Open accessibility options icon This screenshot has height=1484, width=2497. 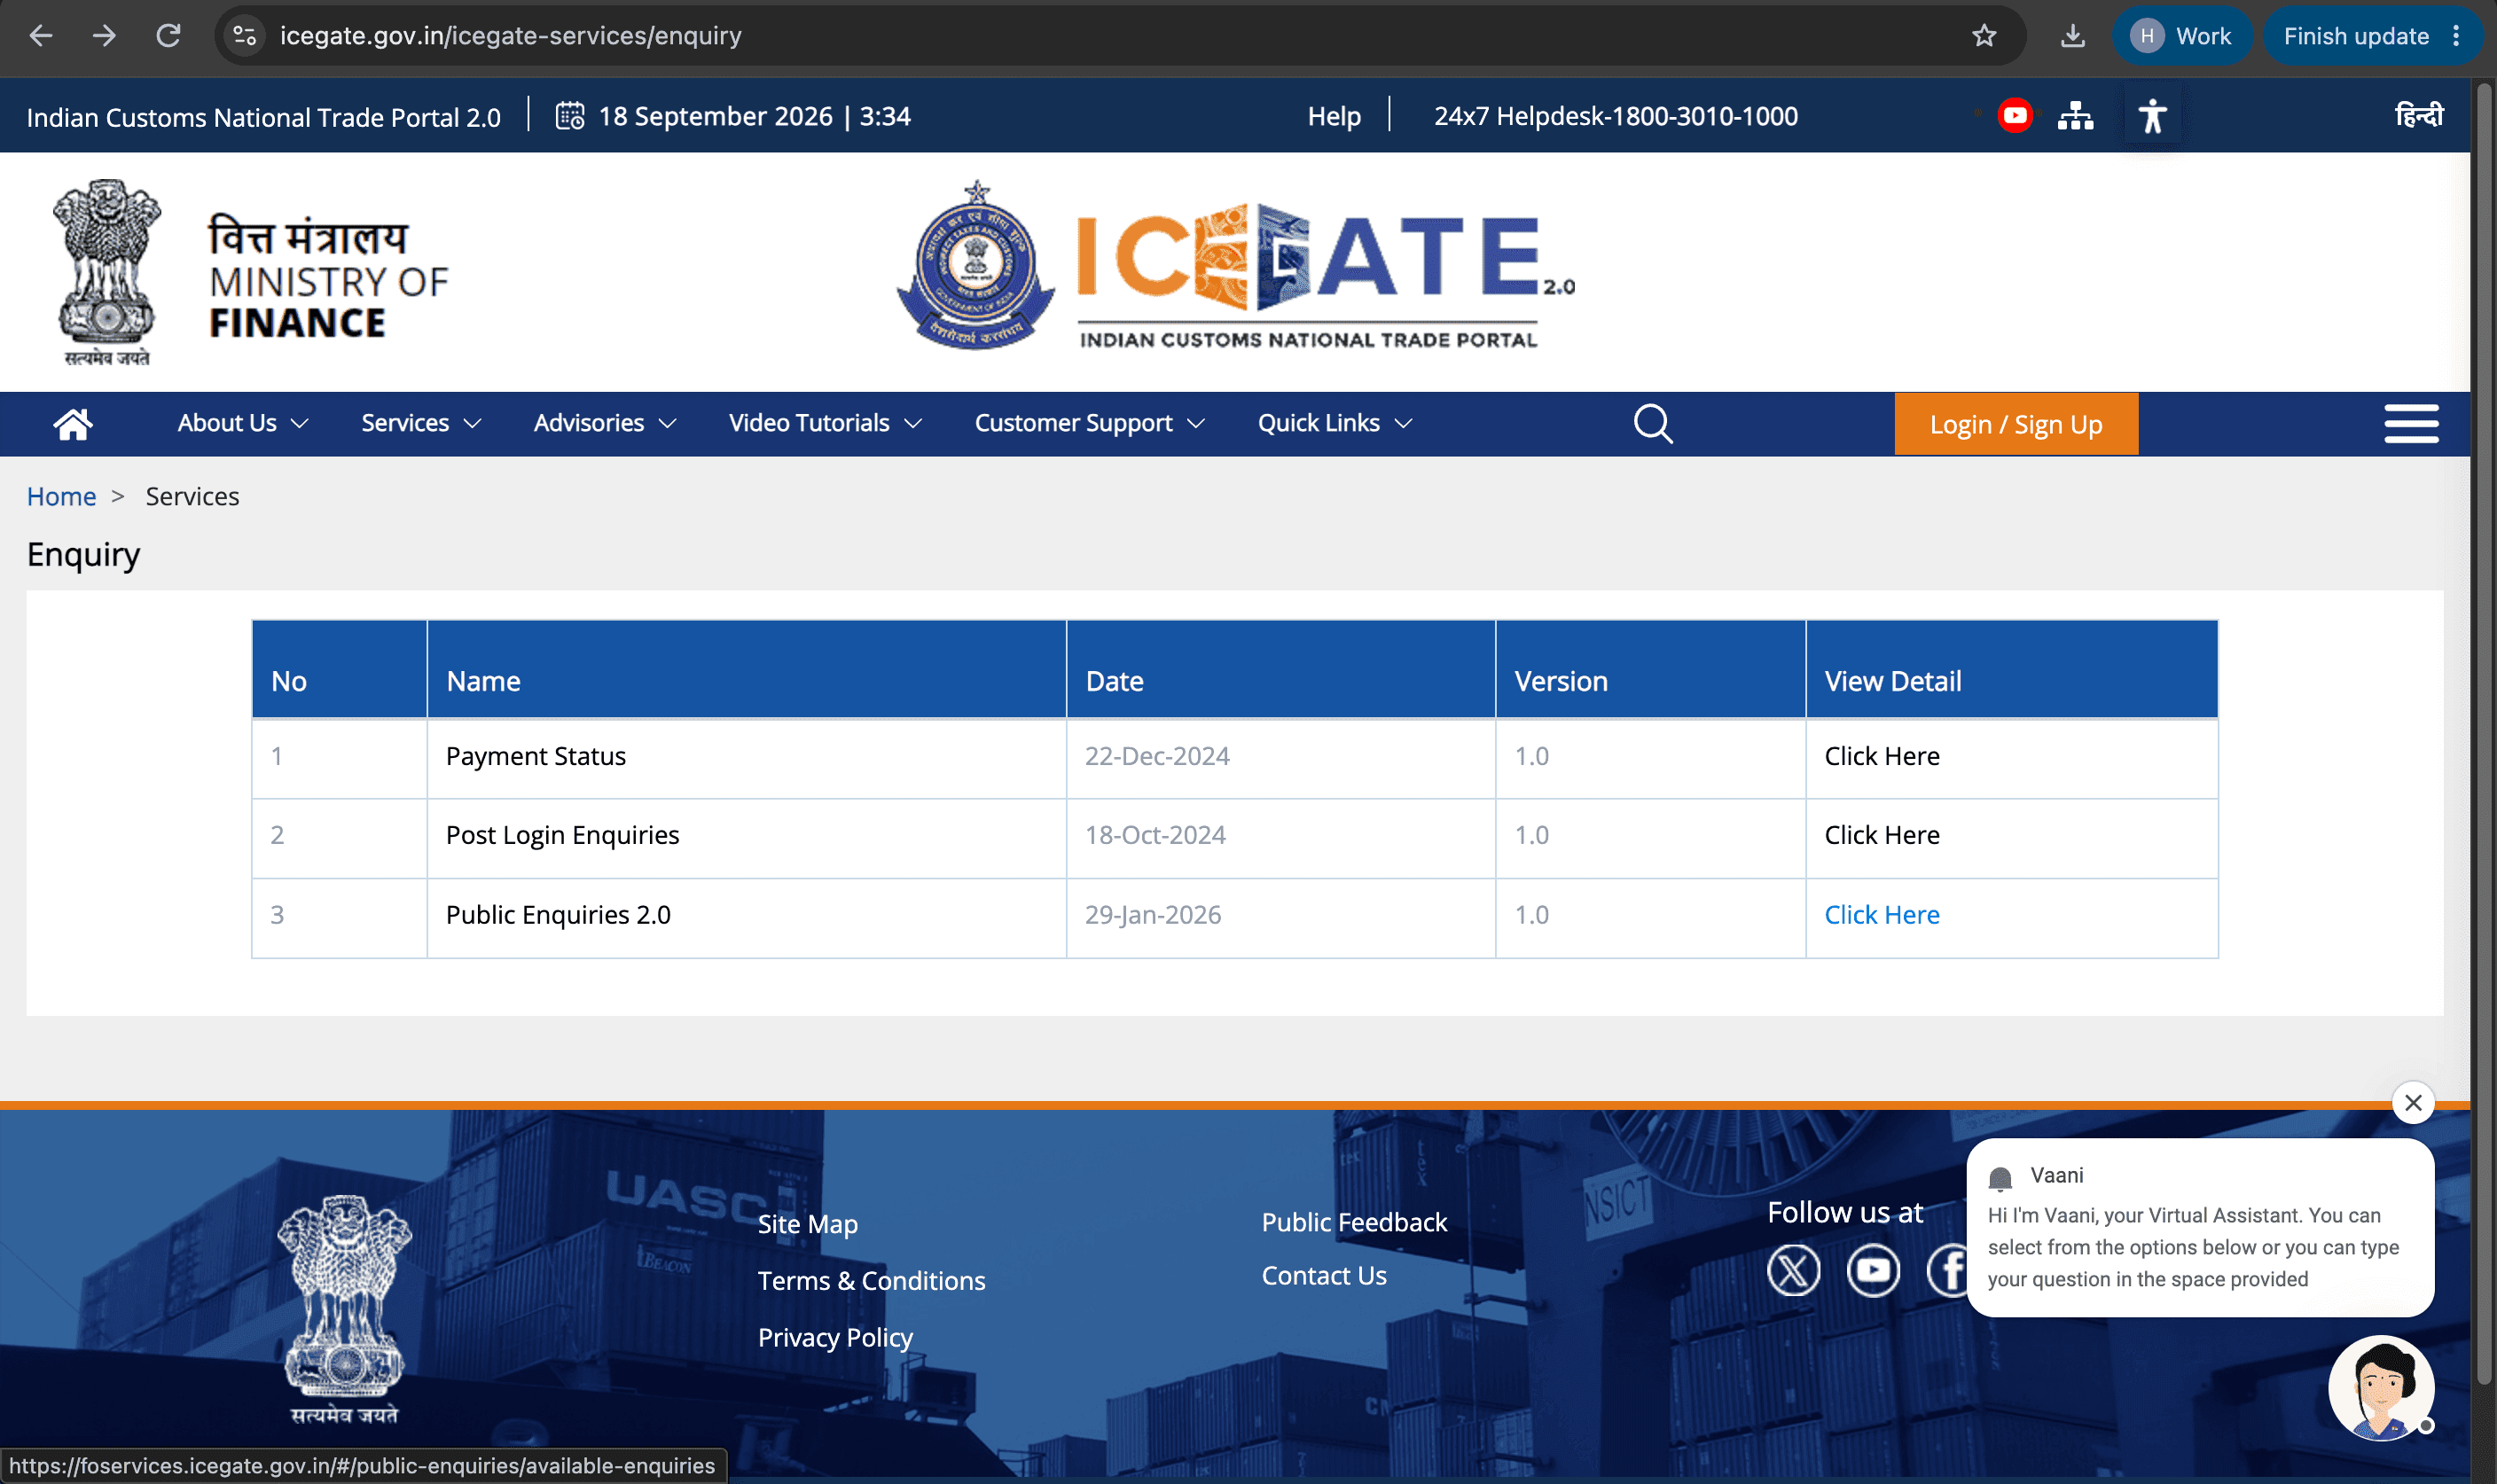2152,116
